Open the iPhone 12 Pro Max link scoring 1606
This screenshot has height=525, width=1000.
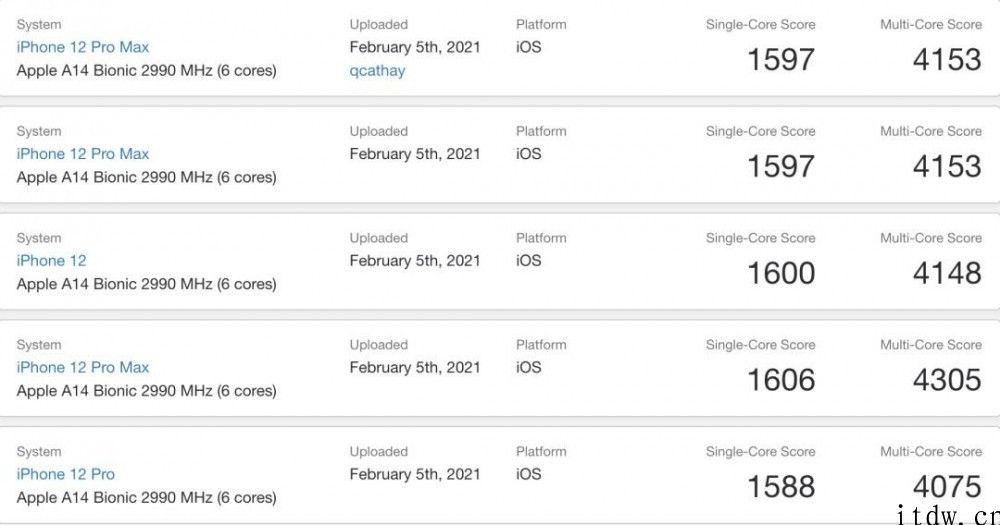(83, 367)
